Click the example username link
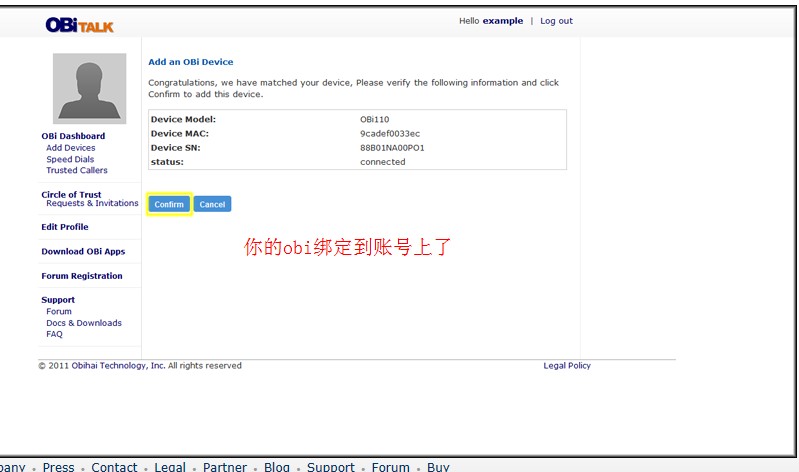 (503, 21)
